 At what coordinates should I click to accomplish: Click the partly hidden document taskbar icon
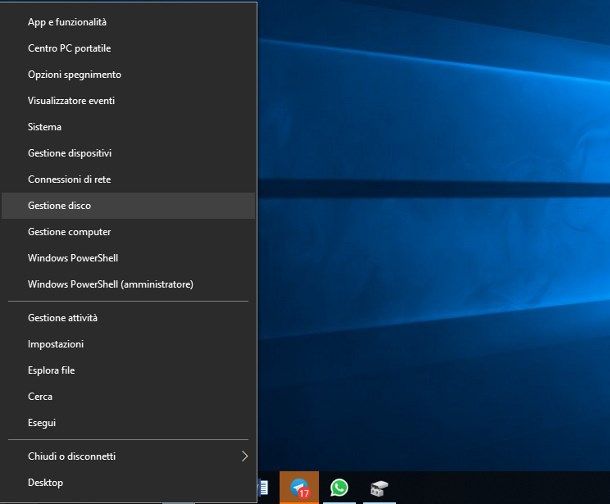263,488
